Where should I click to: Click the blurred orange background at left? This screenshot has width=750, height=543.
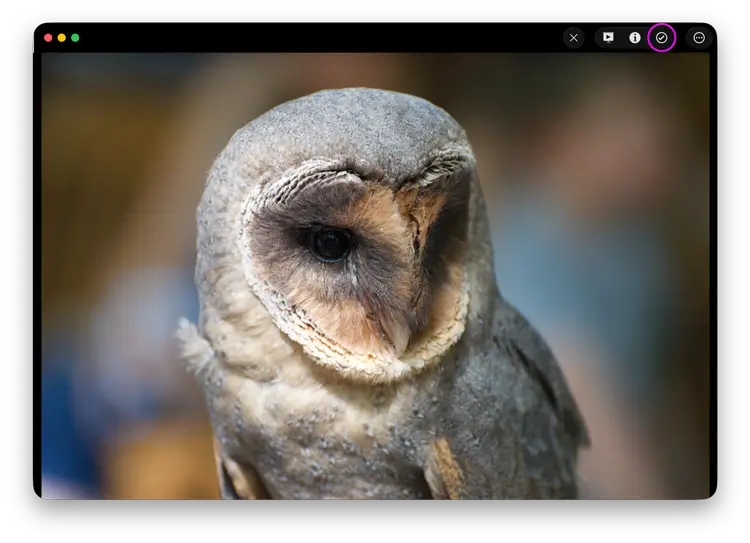(x=90, y=150)
